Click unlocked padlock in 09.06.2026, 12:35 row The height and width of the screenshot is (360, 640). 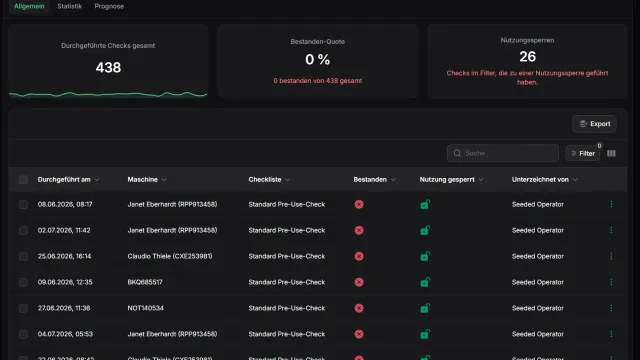(425, 282)
